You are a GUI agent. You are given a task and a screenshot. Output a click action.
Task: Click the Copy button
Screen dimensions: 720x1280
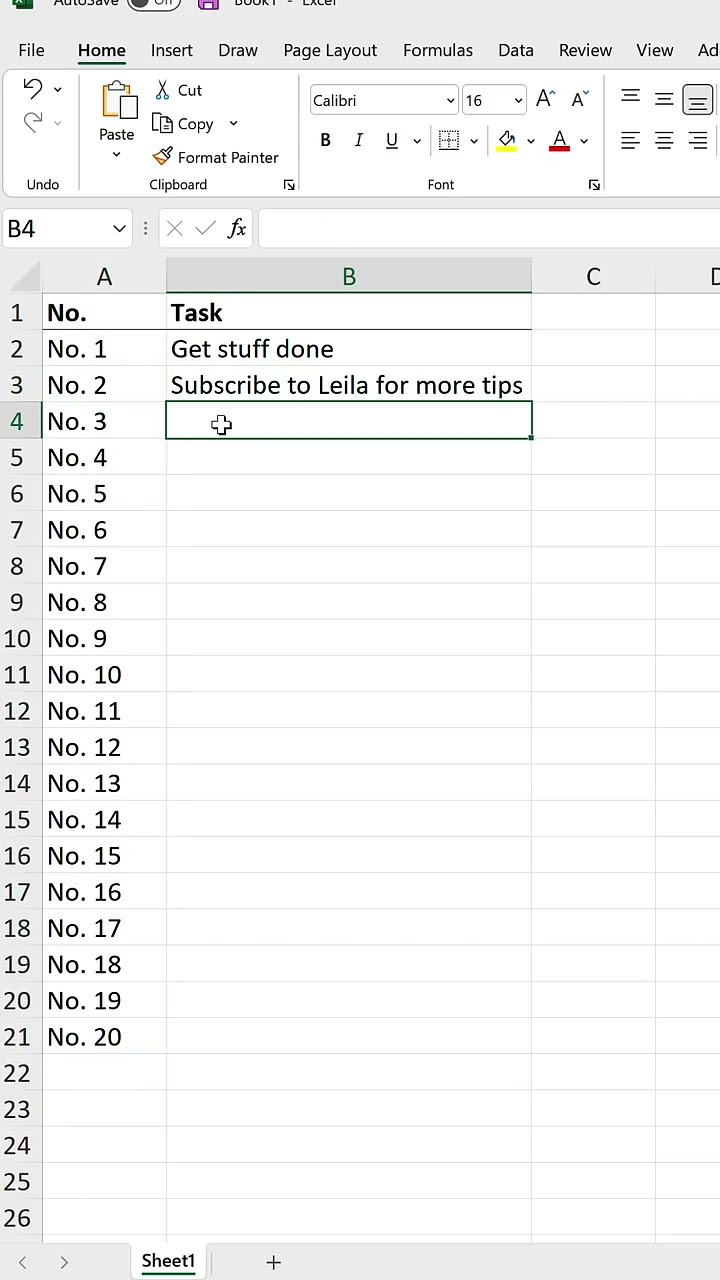[185, 124]
